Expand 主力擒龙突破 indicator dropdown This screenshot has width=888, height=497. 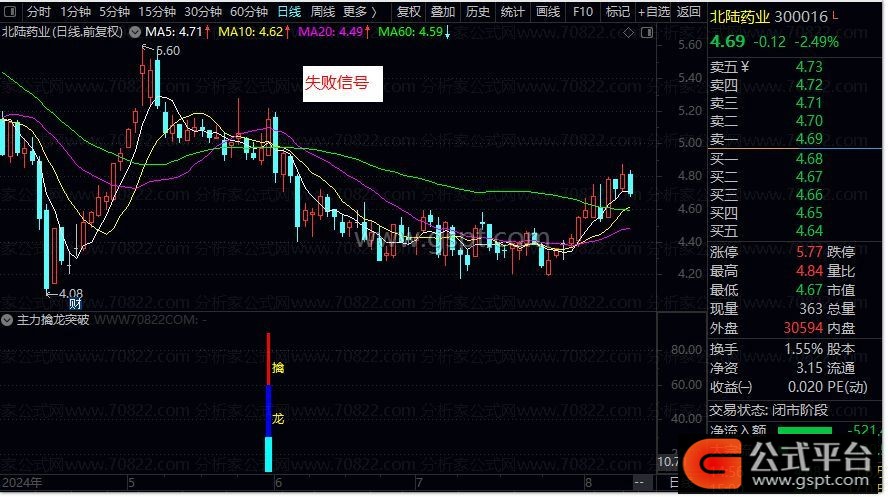click(x=7, y=320)
